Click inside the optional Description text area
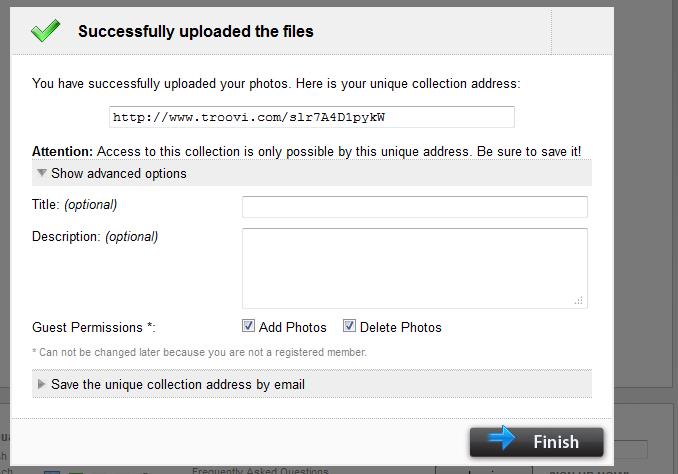The height and width of the screenshot is (474, 678). (415, 268)
